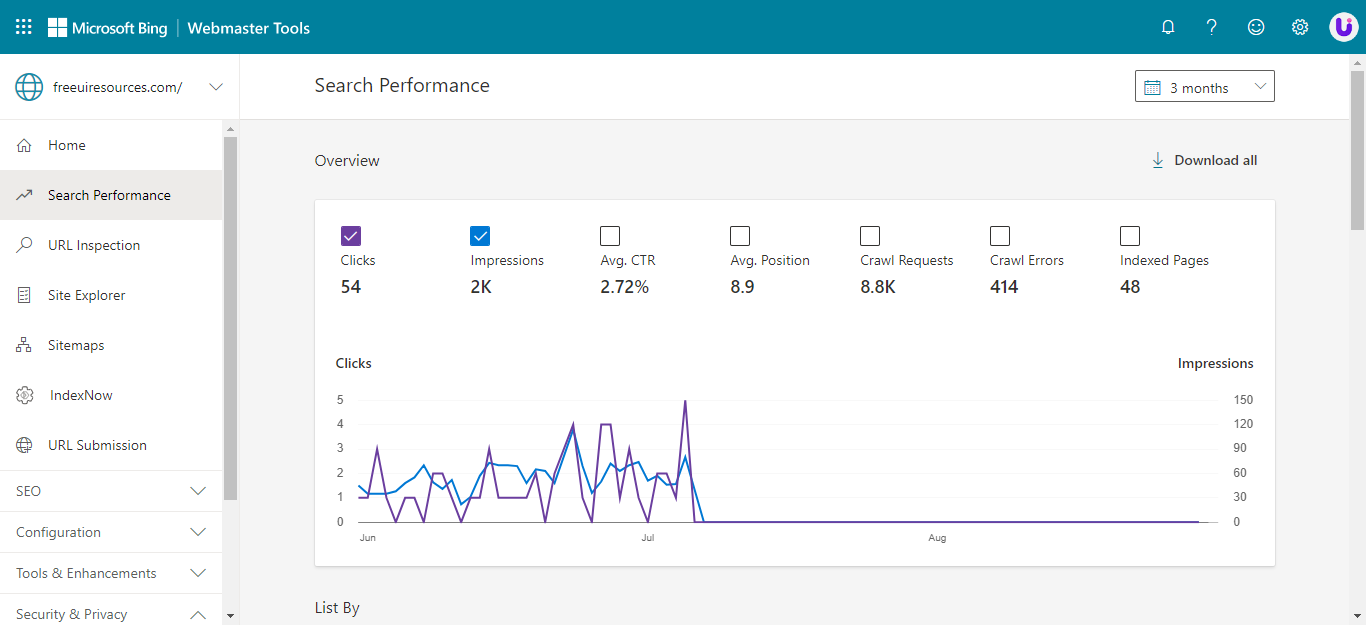Select the Search Performance sidebar icon
Viewport: 1366px width, 625px height.
click(27, 194)
